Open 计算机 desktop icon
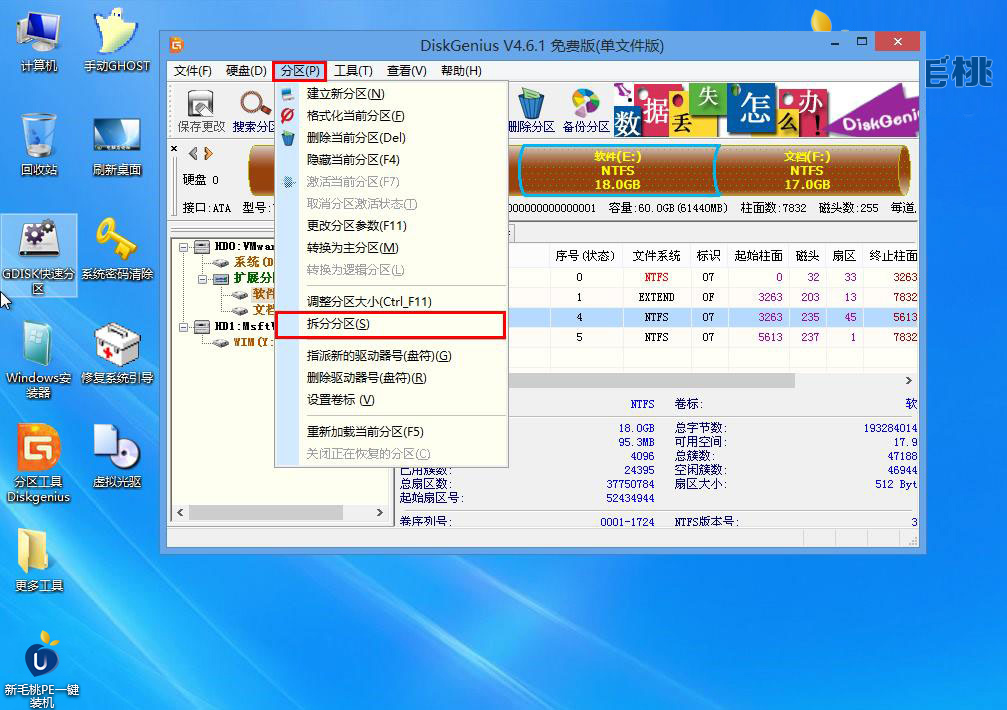This screenshot has height=710, width=1007. pos(39,40)
